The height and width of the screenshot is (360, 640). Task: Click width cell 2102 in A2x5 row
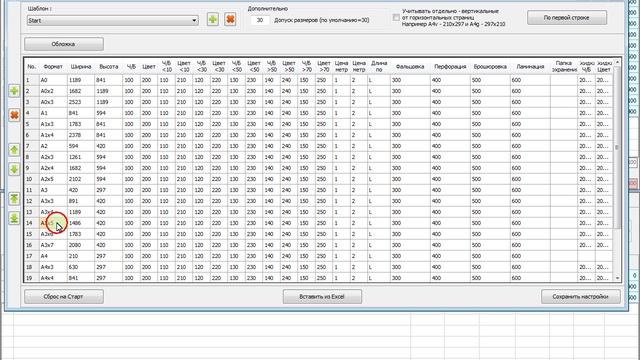(x=81, y=179)
